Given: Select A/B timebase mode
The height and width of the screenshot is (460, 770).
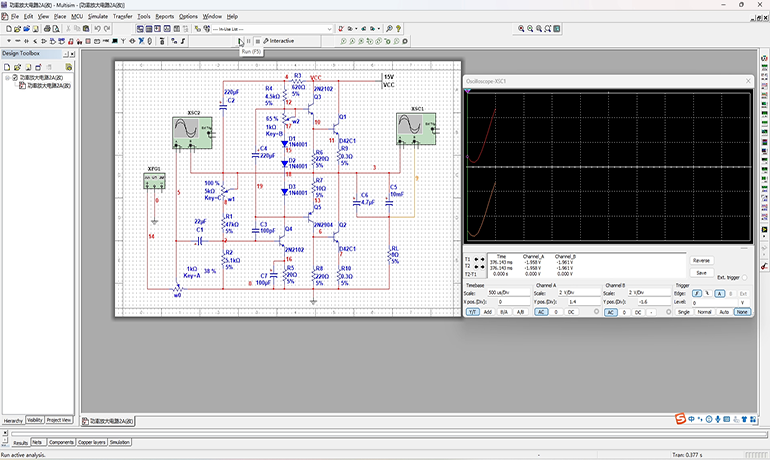Looking at the screenshot, I should tap(520, 312).
